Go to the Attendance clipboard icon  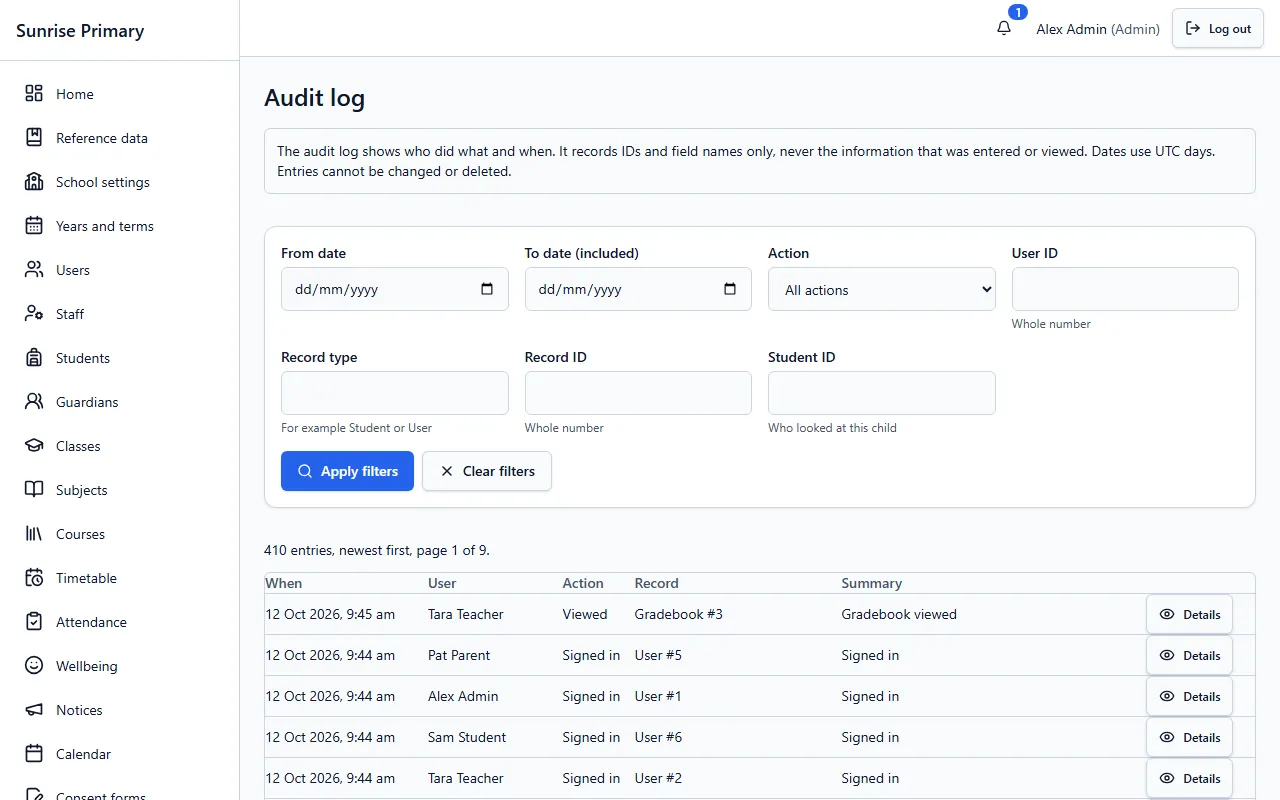[34, 621]
